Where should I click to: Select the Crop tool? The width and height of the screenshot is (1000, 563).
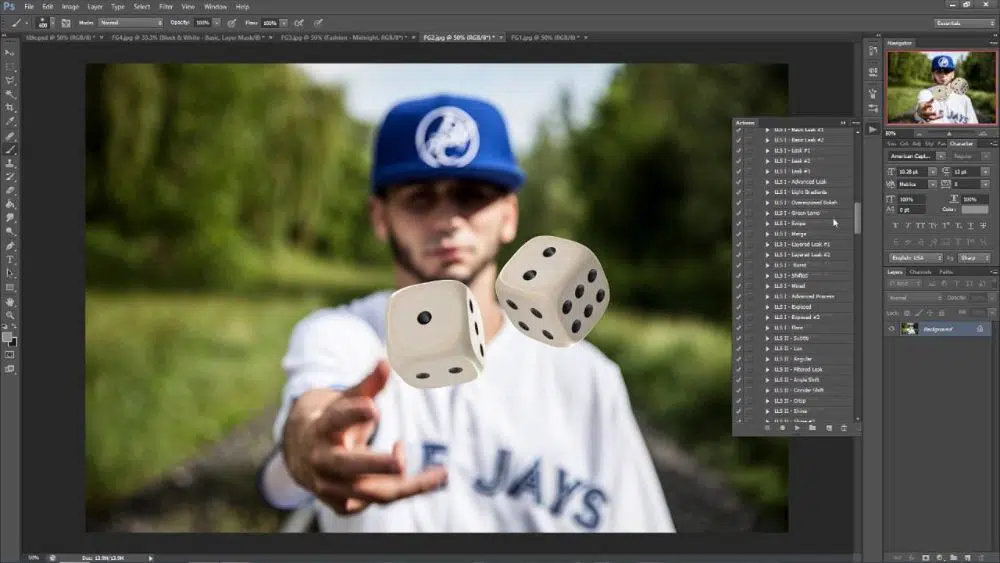(10, 107)
